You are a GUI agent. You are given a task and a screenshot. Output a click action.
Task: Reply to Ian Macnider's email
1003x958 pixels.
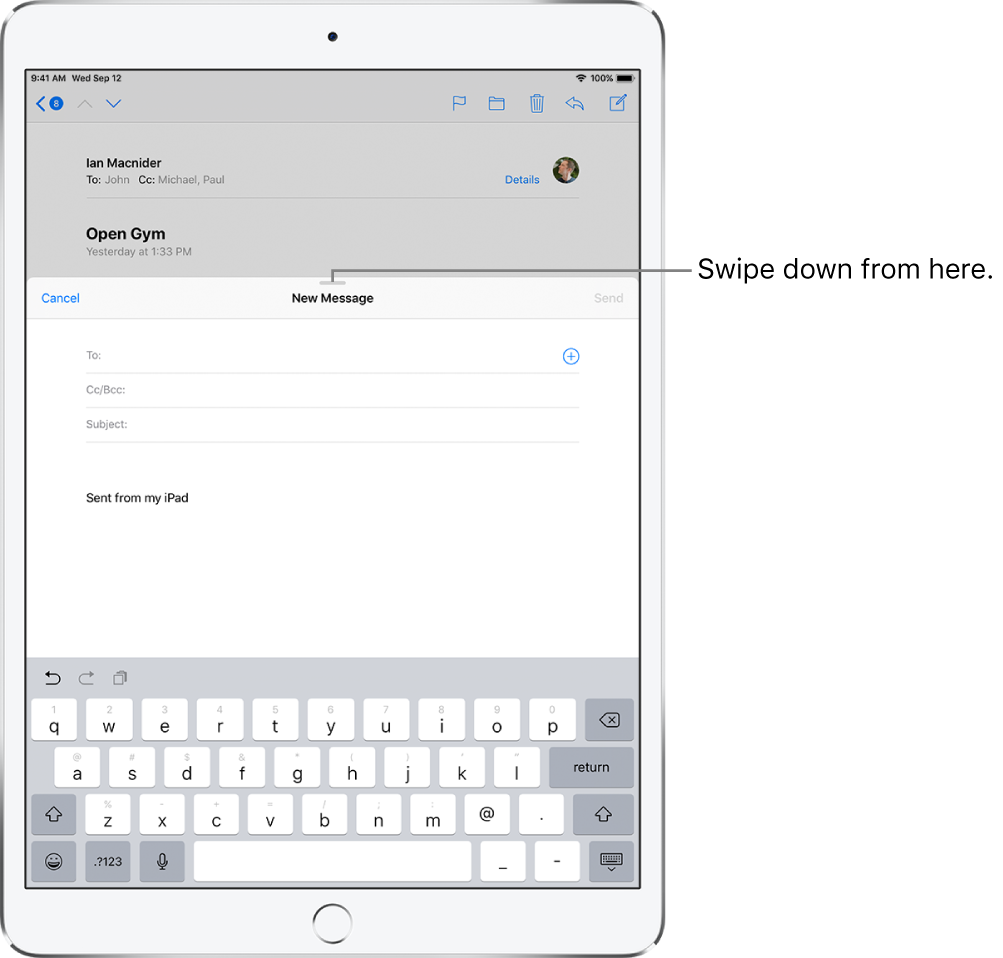pos(575,103)
